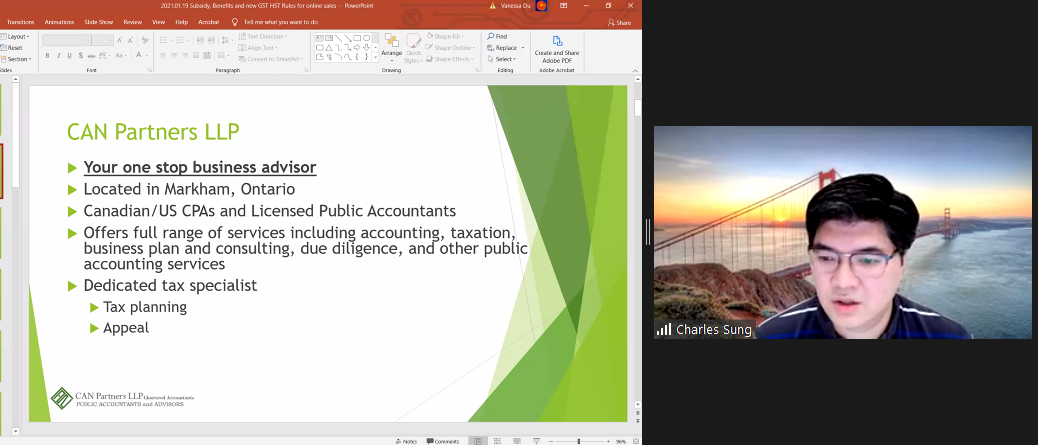Open the Replace dropdown arrow
1049x445 pixels.
coord(522,48)
